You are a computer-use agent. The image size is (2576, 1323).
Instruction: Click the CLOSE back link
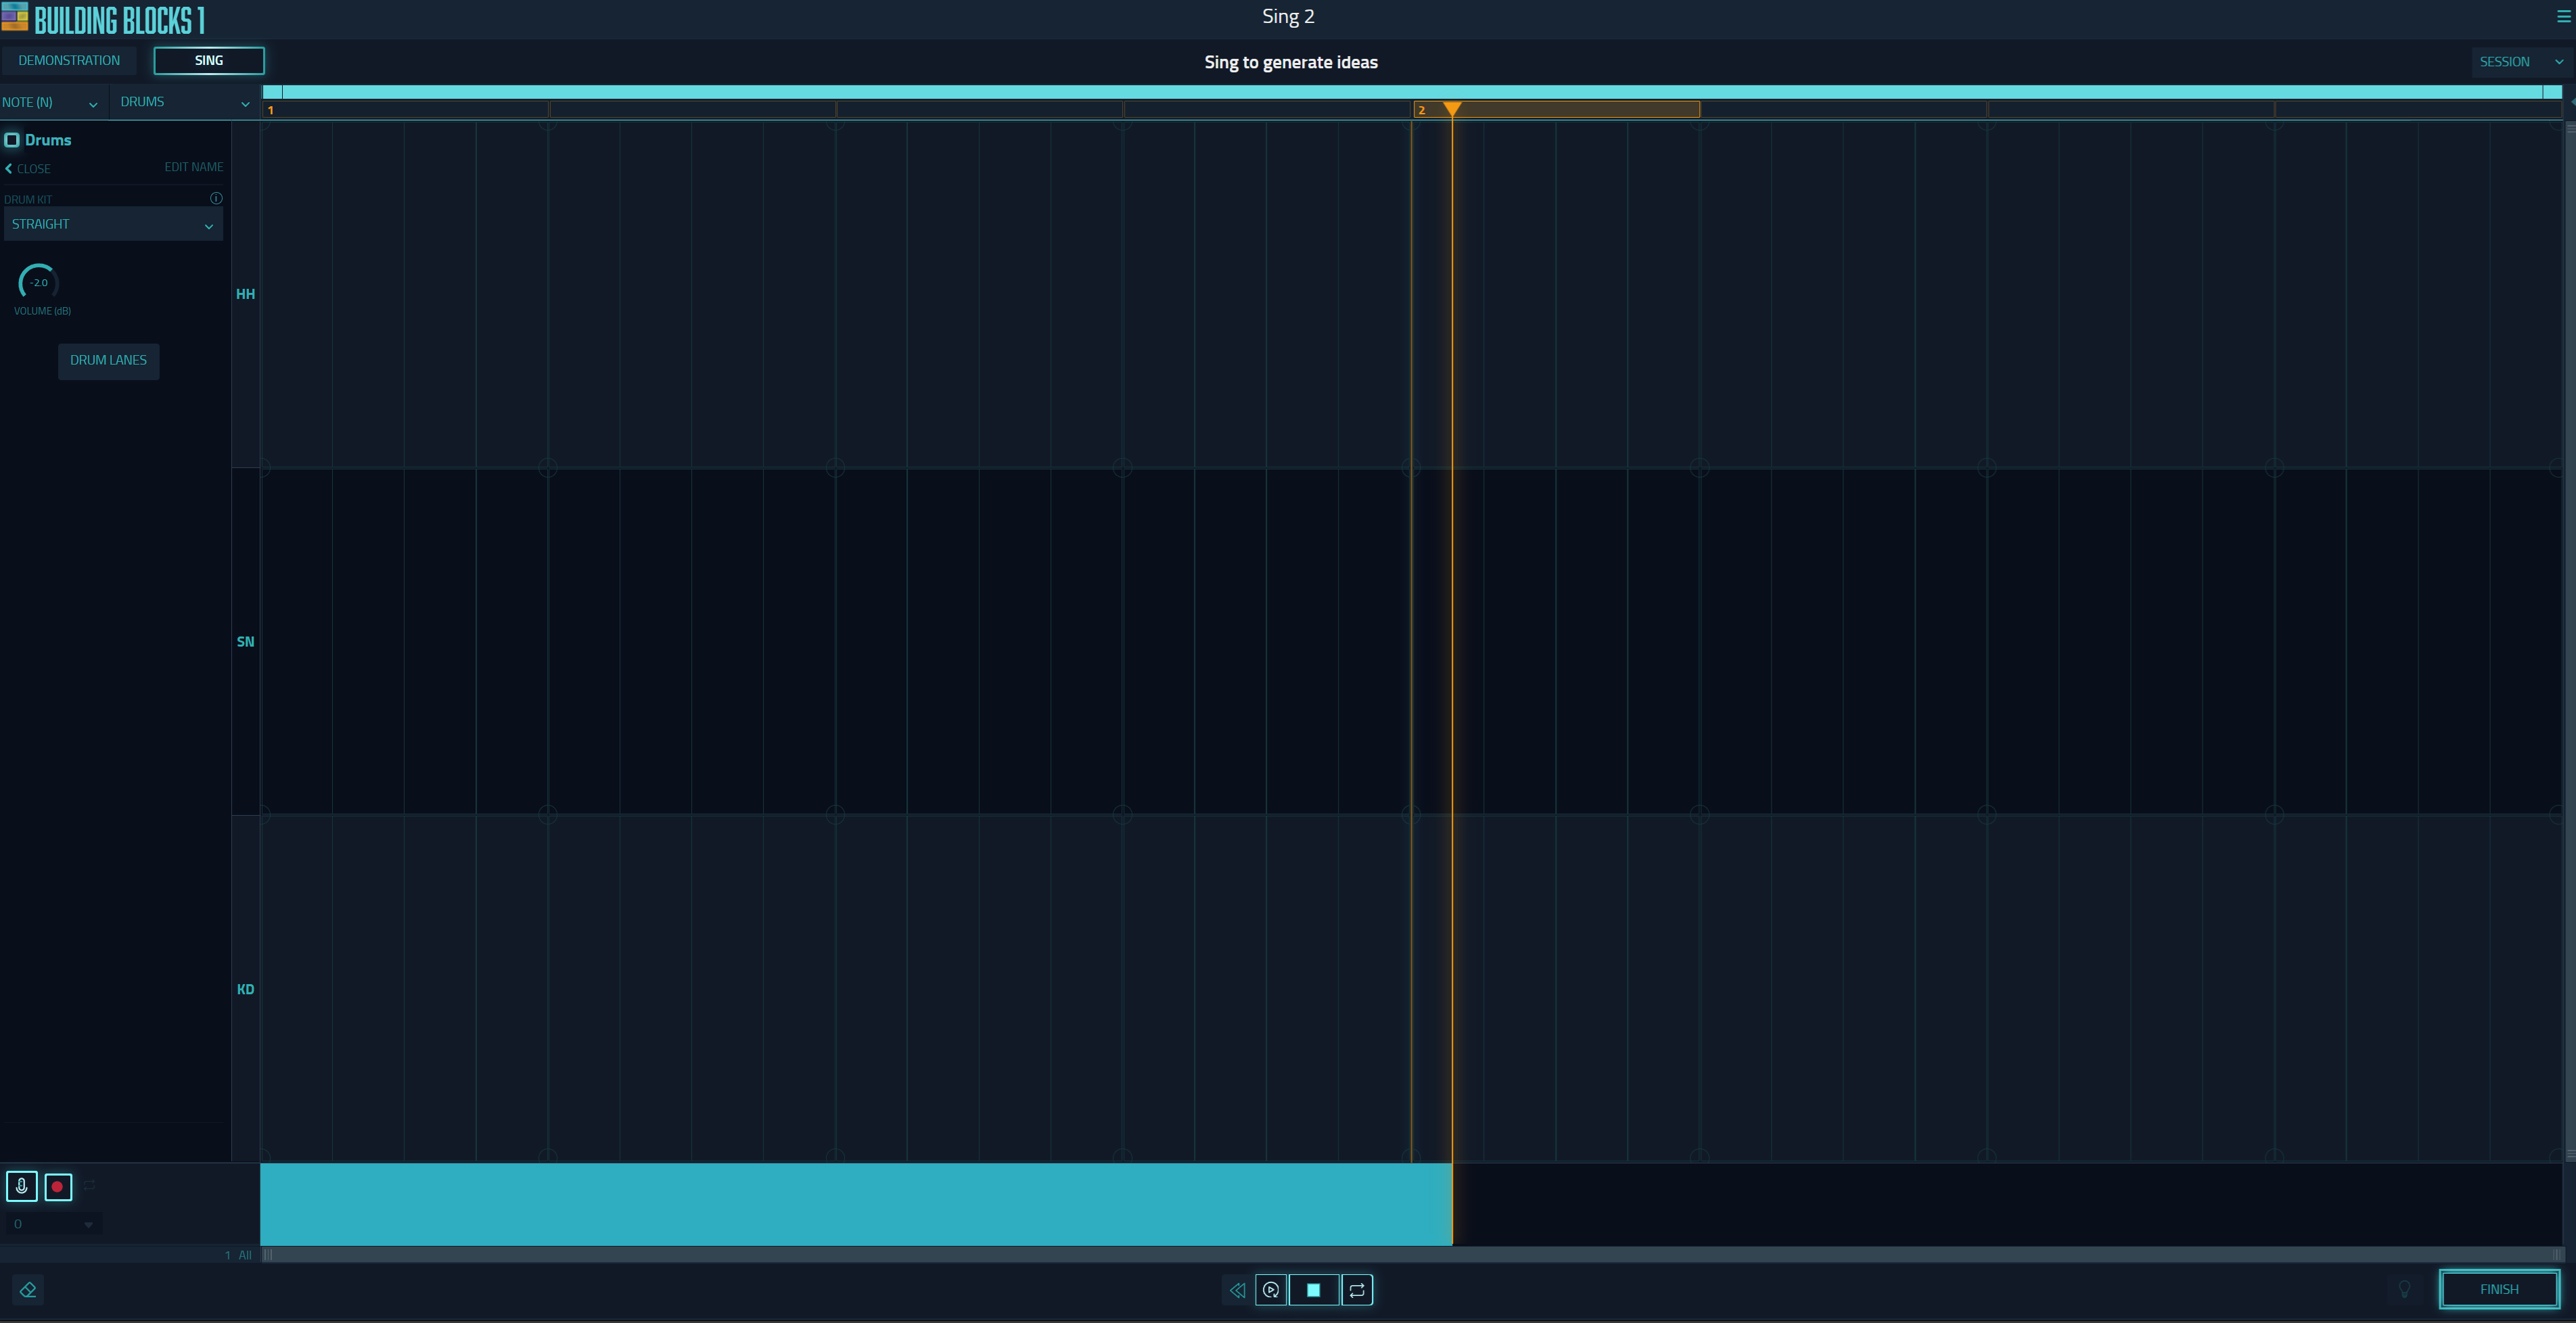click(x=28, y=168)
